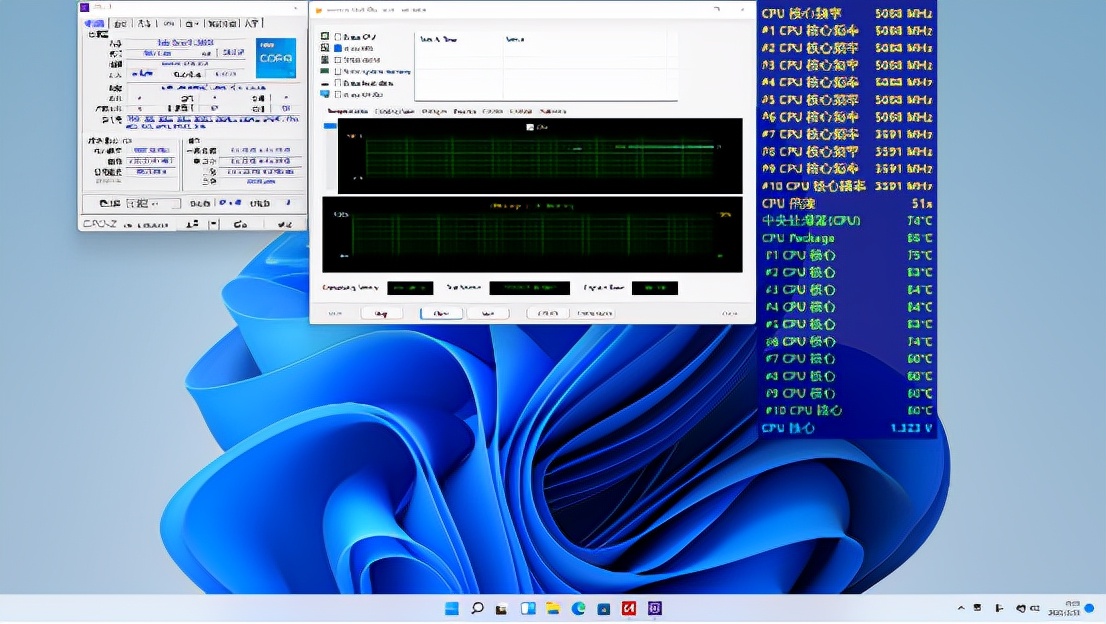The image size is (1106, 624).
Task: Show hidden system tray icons
Action: point(961,608)
